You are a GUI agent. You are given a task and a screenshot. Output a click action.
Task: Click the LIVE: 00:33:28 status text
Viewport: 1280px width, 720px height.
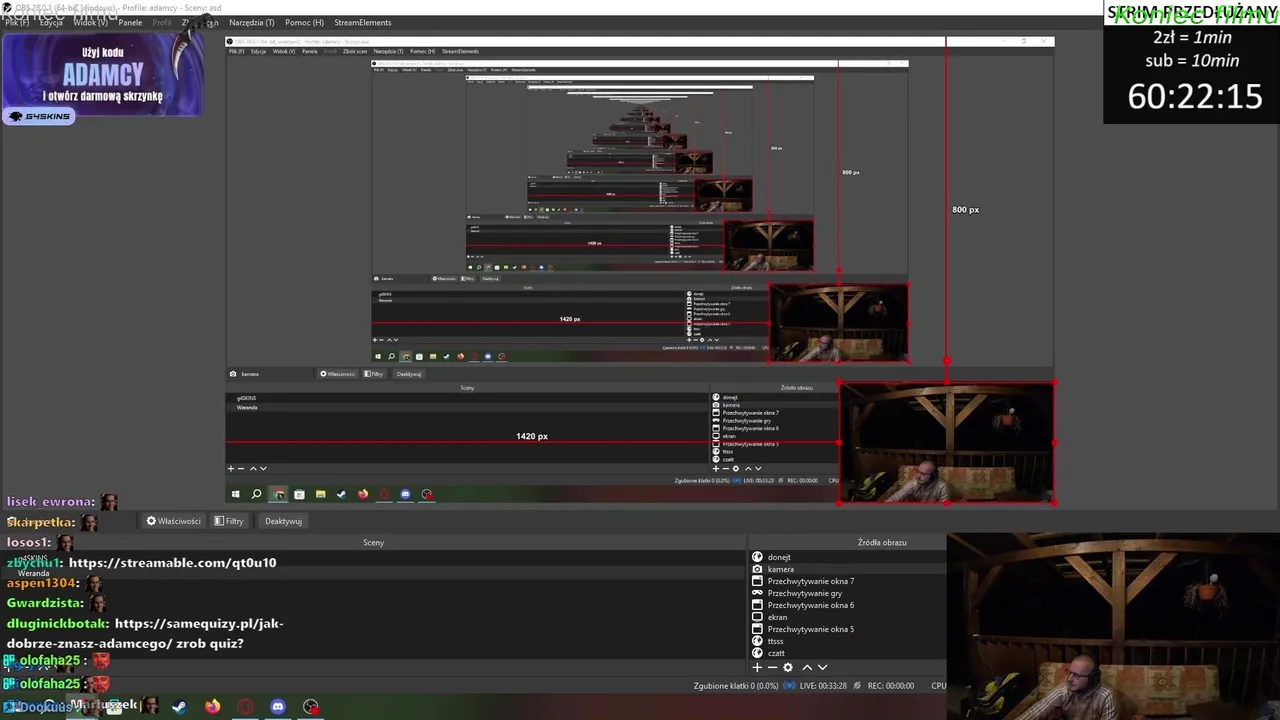pyautogui.click(x=822, y=686)
